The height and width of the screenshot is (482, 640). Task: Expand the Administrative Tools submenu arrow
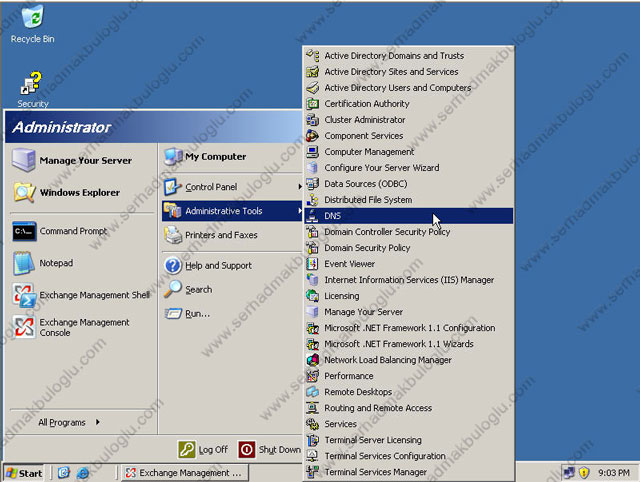300,211
